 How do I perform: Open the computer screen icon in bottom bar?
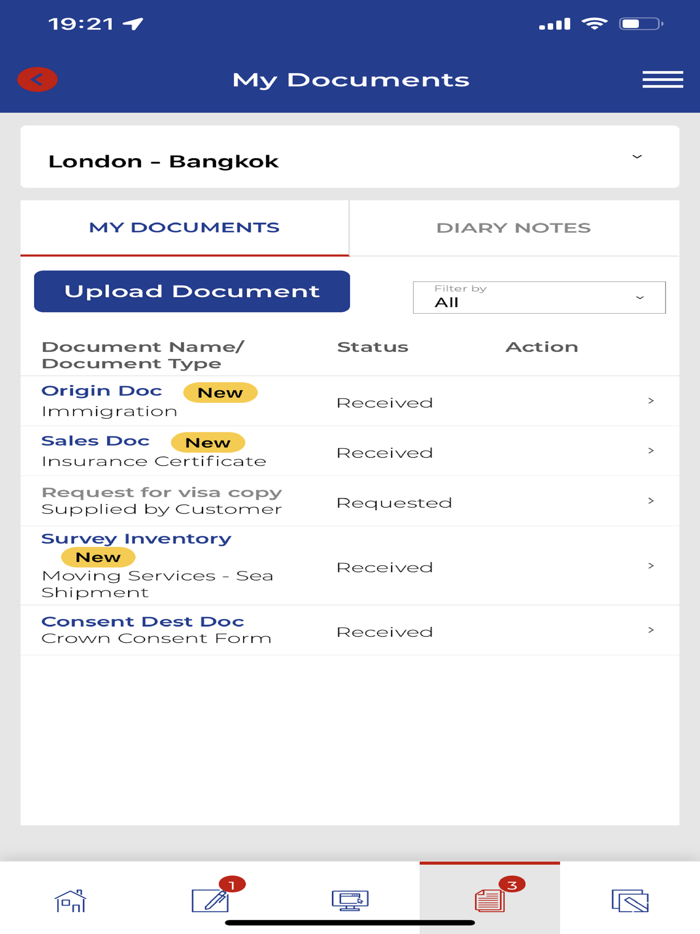click(x=350, y=900)
